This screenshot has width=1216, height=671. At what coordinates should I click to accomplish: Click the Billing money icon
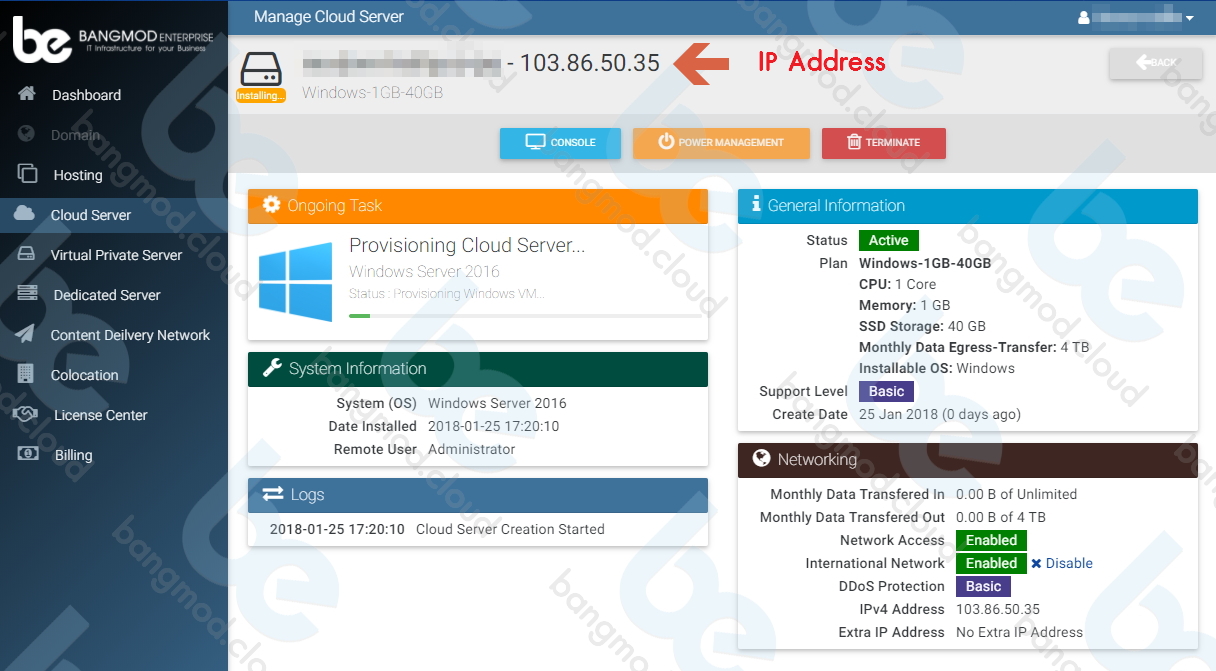28,454
